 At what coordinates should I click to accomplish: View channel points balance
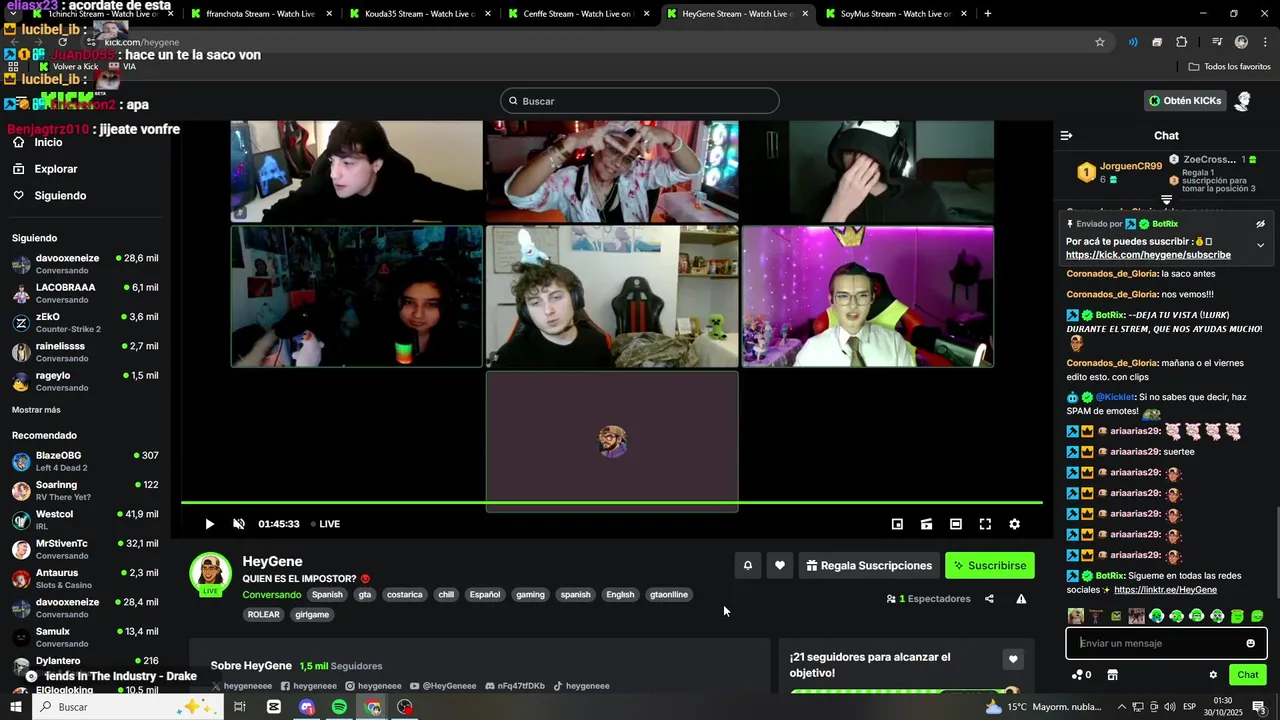click(1082, 675)
